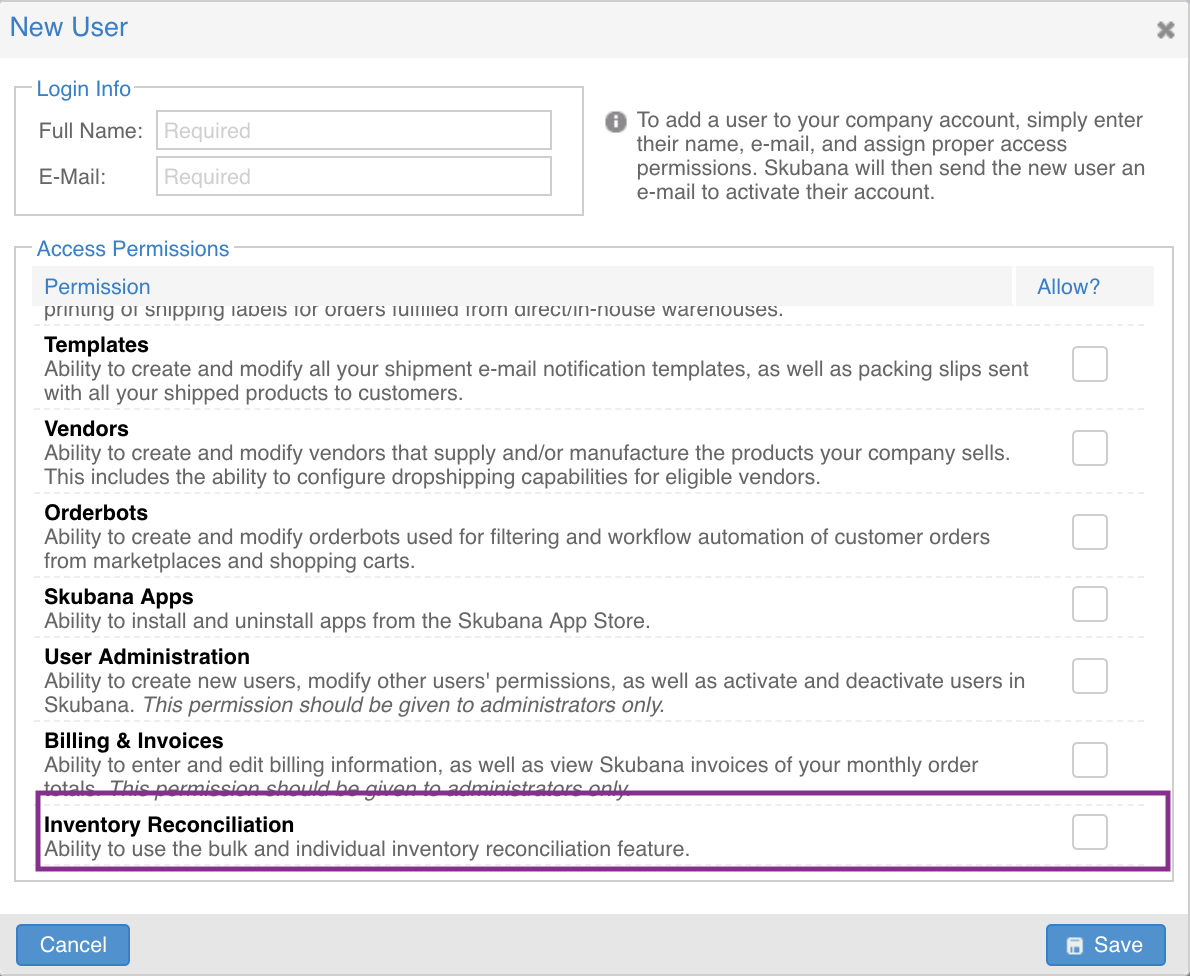Click the Full Name: label
Viewport: 1190px width, 976px height.
(91, 131)
